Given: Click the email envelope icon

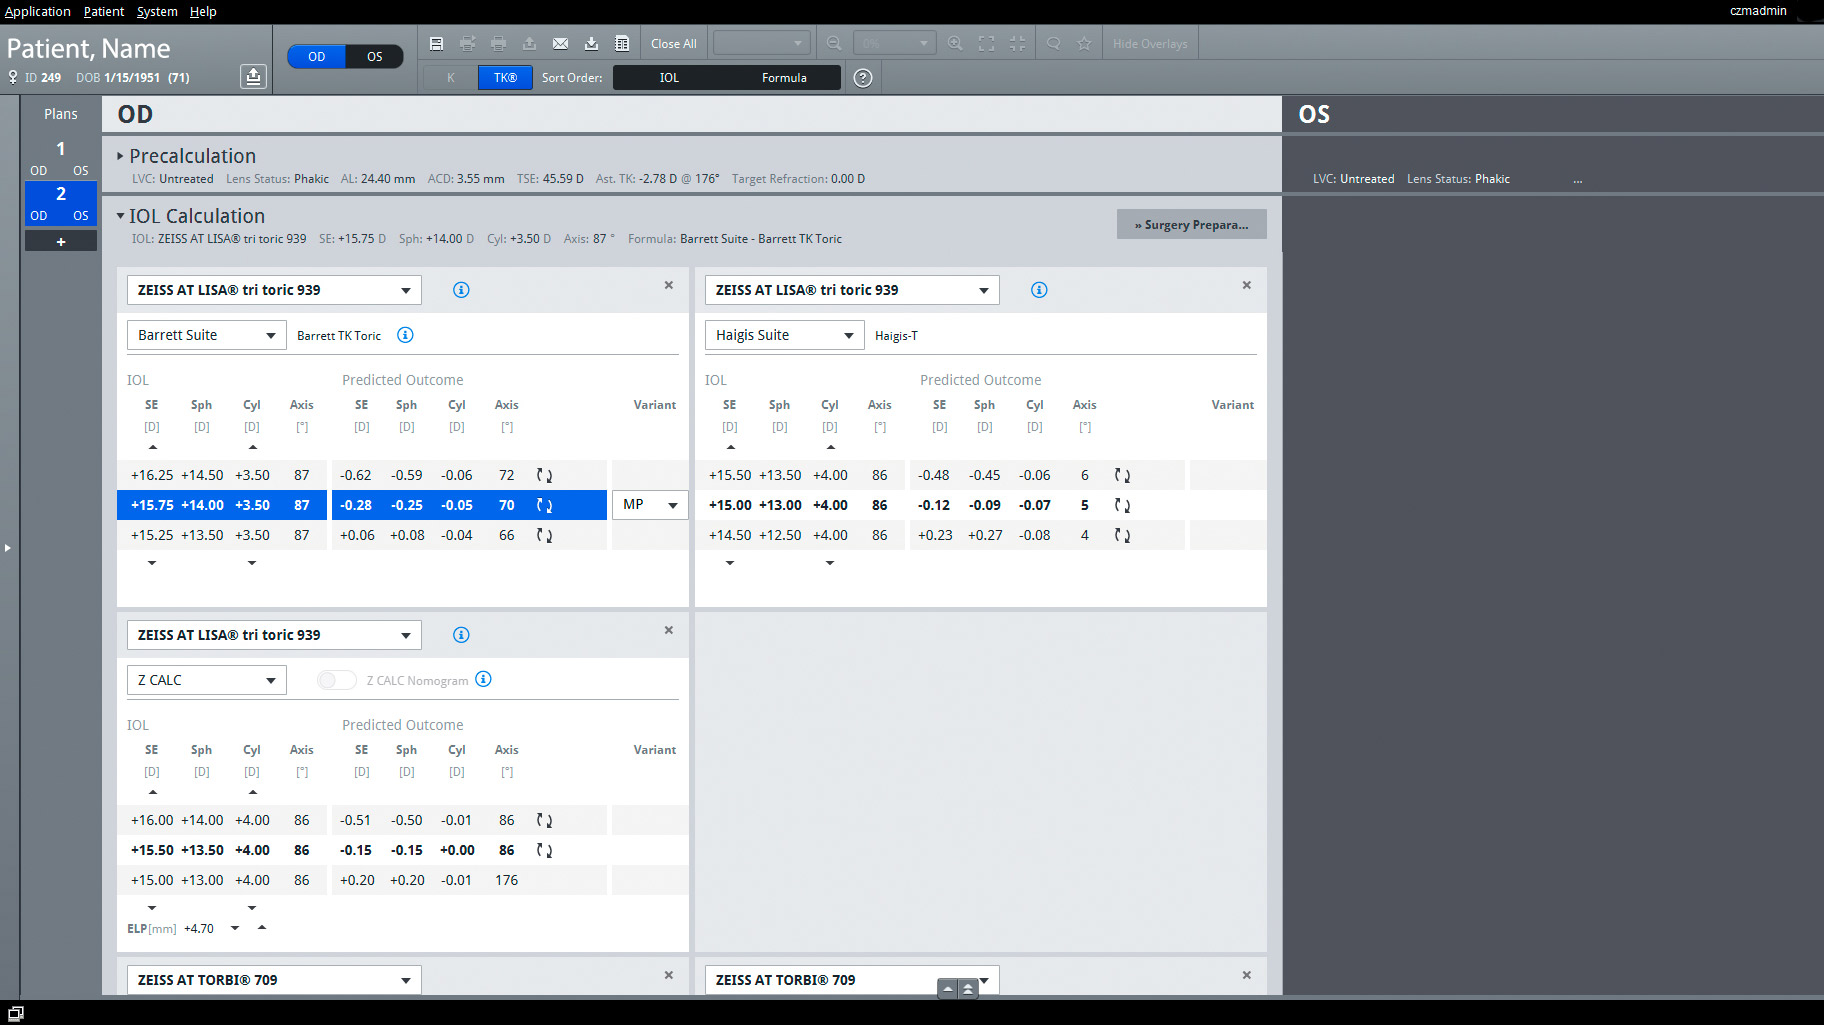Looking at the screenshot, I should (560, 43).
